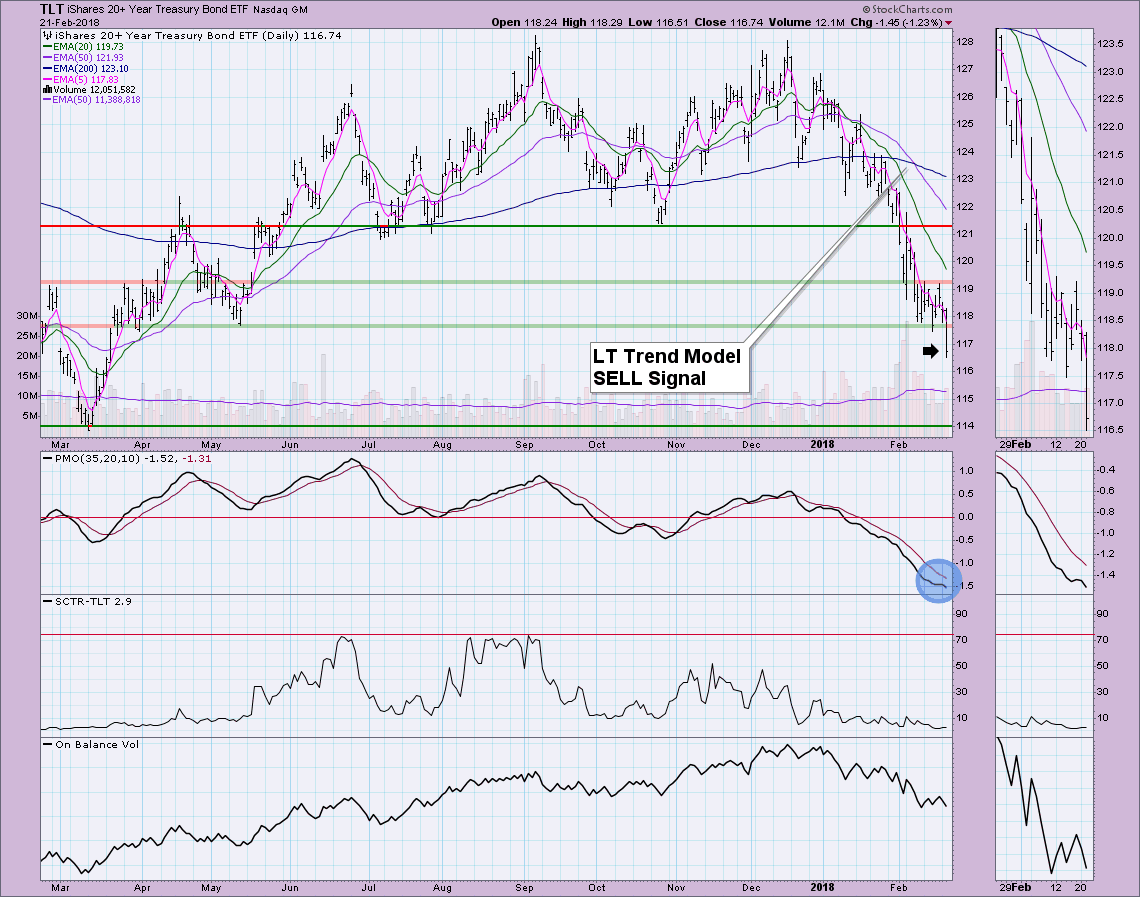Click the 128 price axis label

click(965, 41)
